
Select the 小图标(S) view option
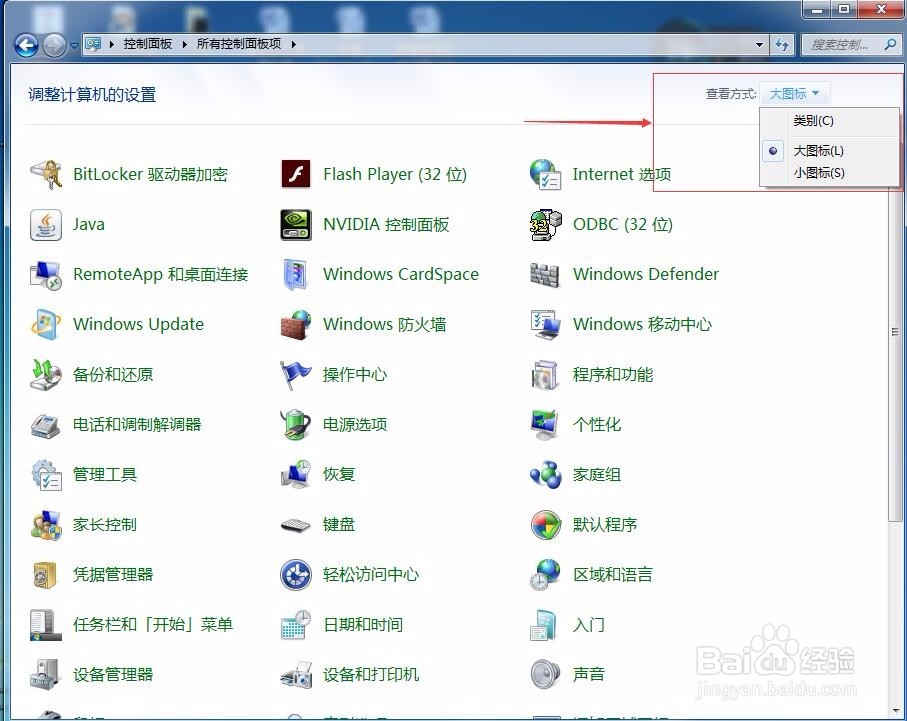point(818,172)
